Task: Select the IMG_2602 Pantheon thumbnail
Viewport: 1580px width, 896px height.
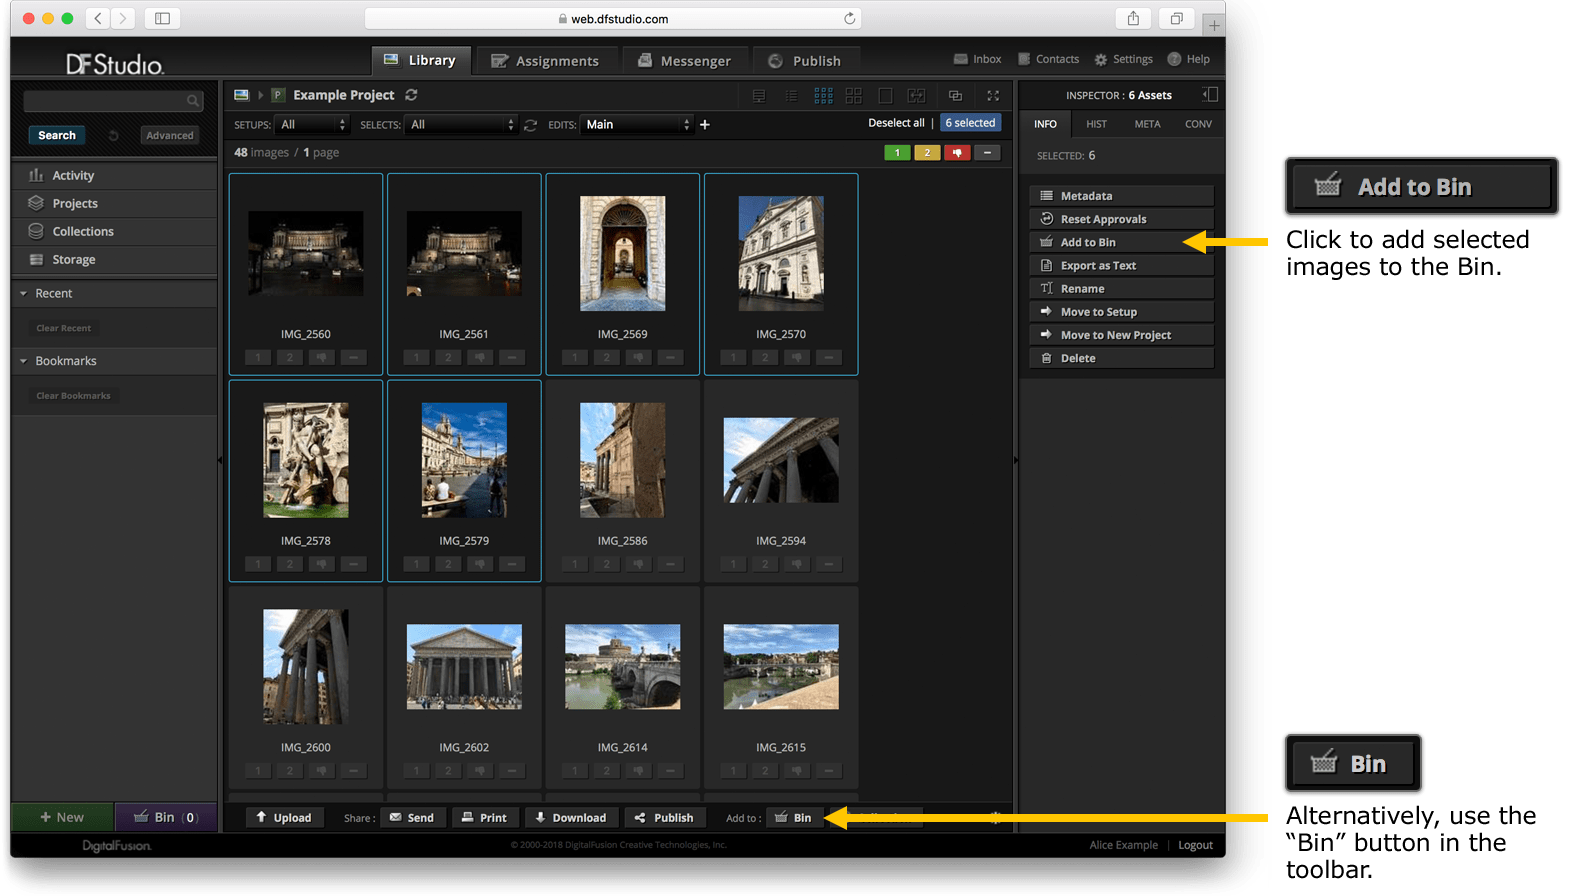Action: click(x=464, y=667)
